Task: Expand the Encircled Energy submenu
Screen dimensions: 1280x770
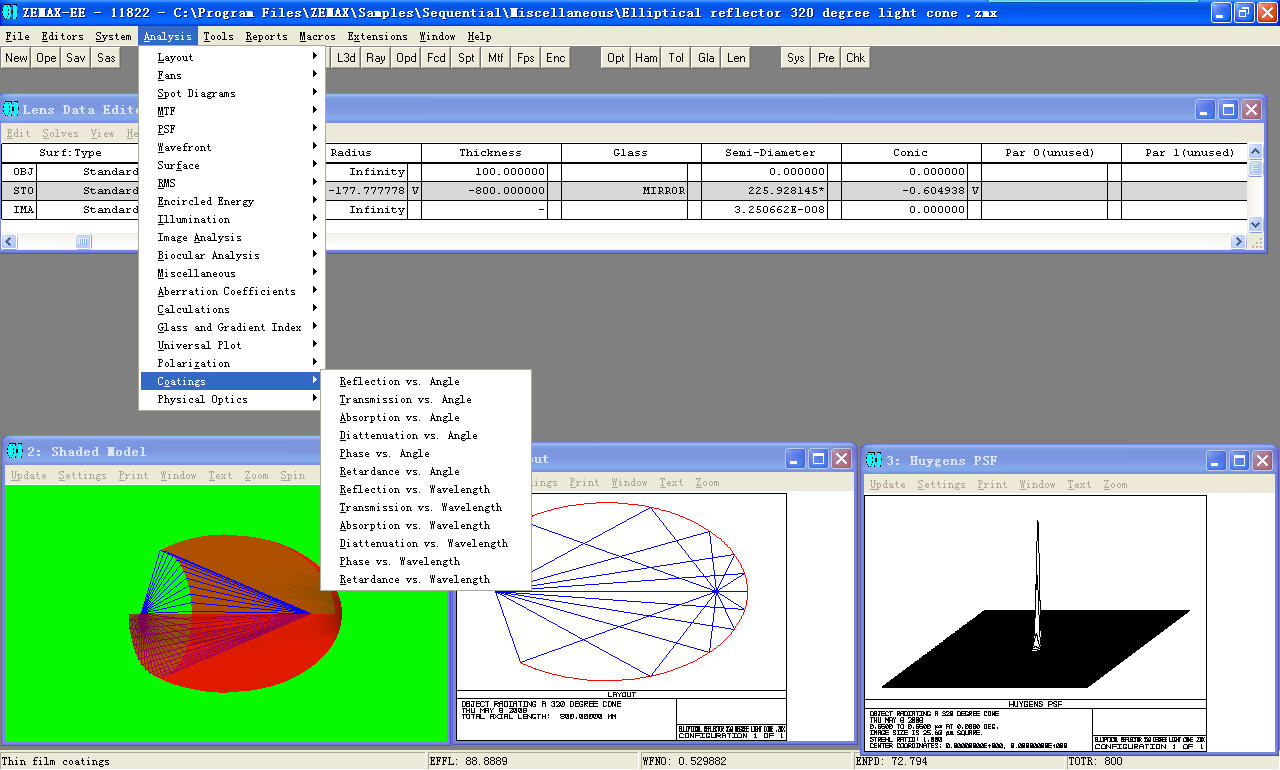Action: [x=232, y=201]
